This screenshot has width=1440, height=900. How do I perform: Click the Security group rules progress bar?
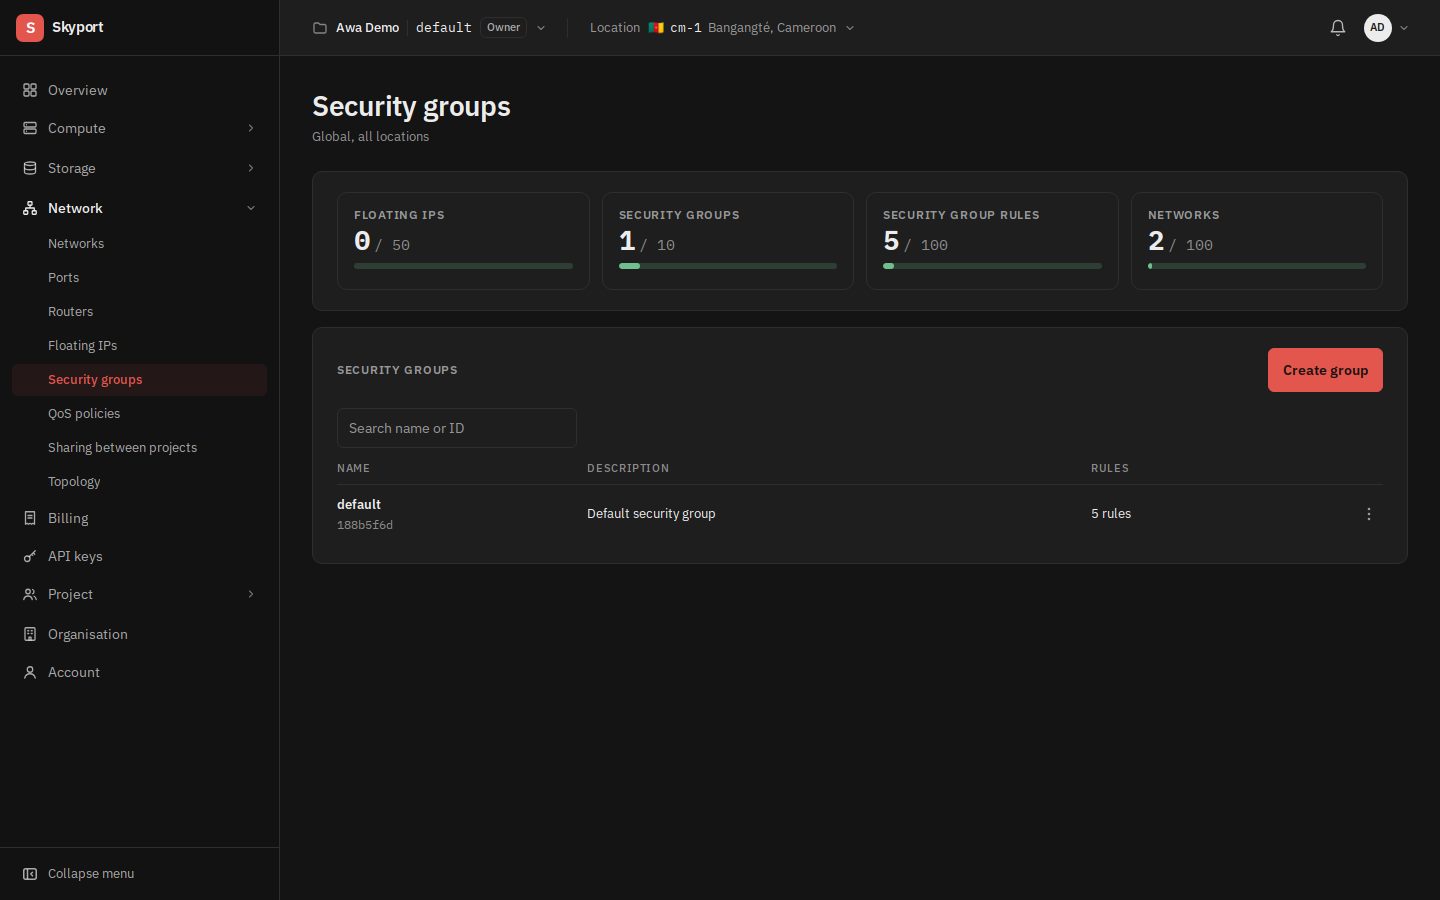pos(992,266)
